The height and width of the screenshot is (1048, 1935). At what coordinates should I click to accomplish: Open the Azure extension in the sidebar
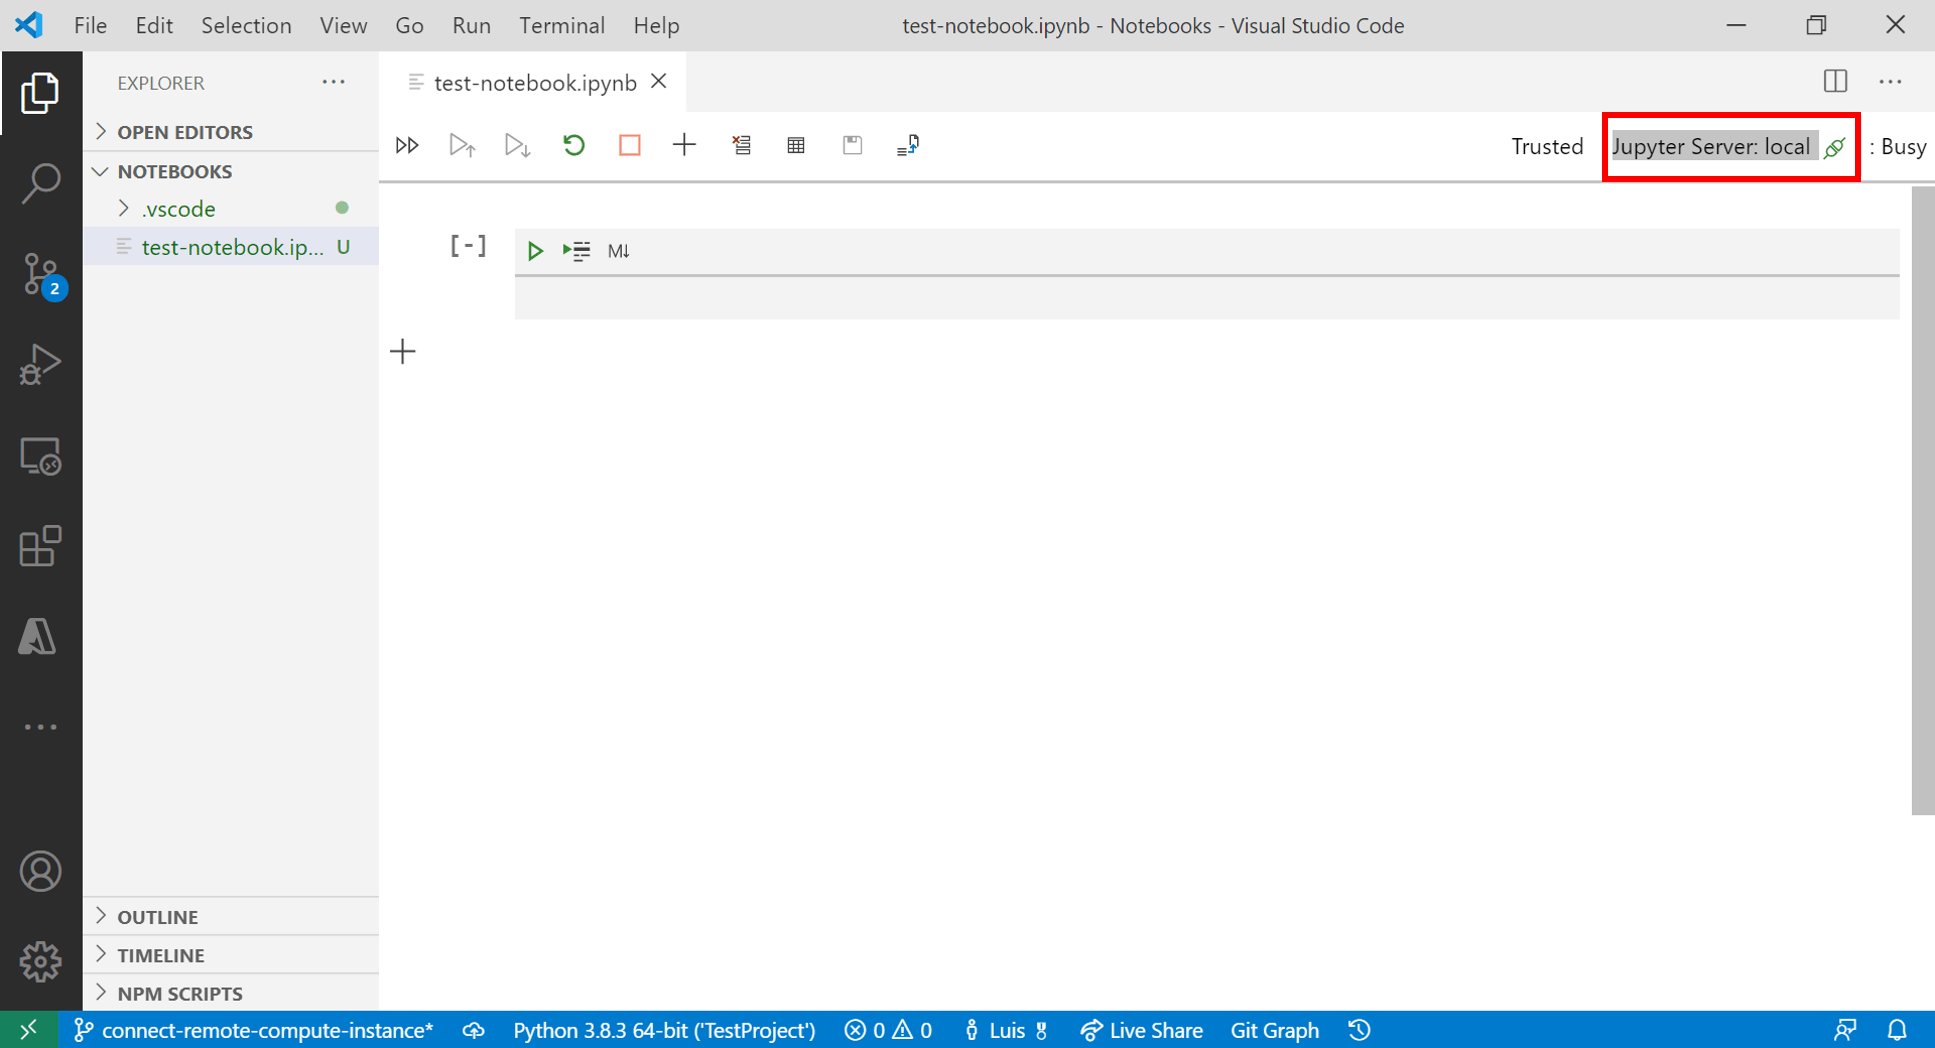point(38,636)
